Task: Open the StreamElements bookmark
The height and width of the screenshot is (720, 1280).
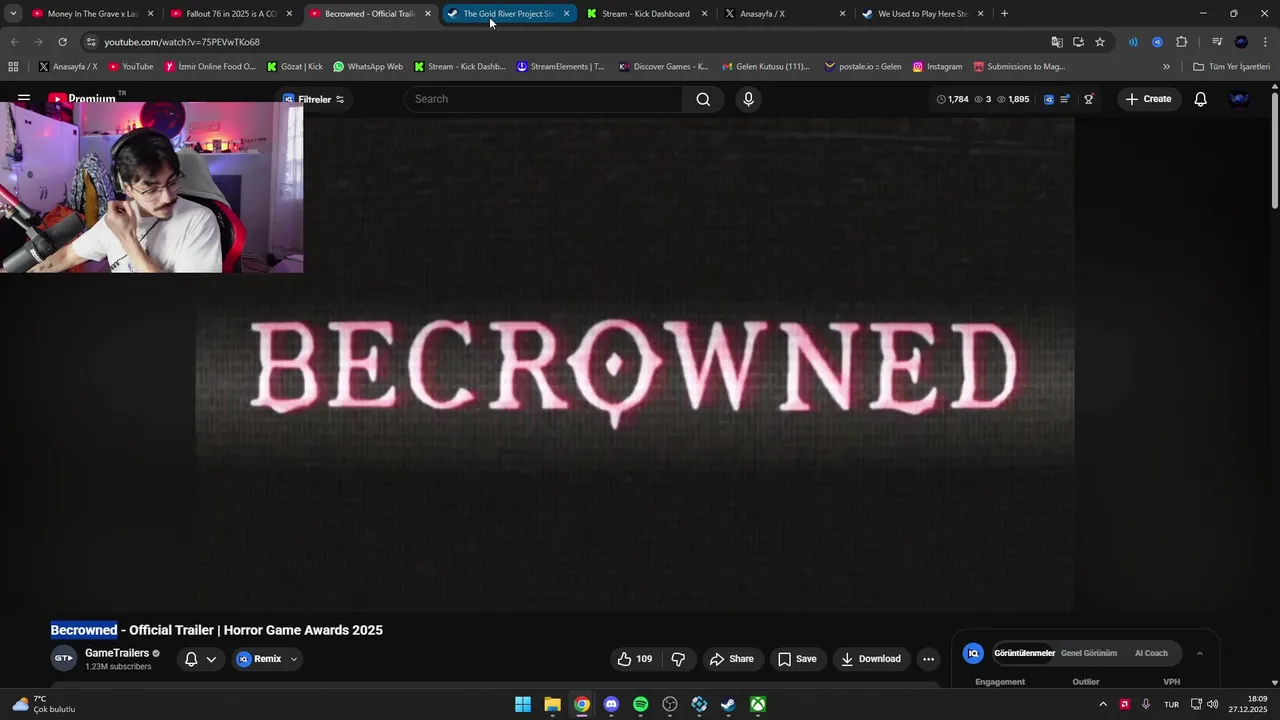Action: tap(560, 67)
